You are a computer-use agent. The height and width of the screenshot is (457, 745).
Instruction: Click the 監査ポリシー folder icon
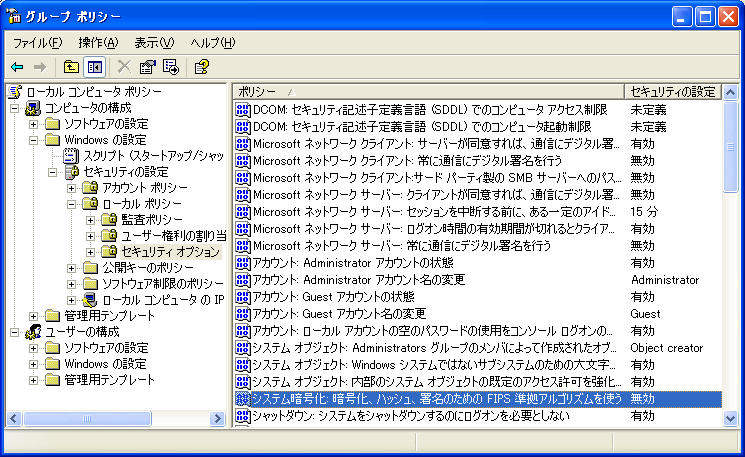click(x=109, y=219)
